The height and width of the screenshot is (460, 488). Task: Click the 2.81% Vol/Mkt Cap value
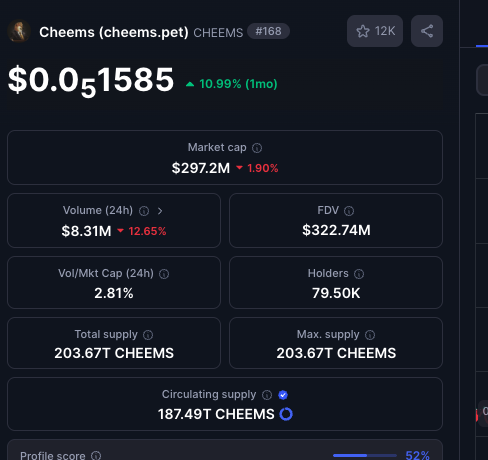point(114,293)
